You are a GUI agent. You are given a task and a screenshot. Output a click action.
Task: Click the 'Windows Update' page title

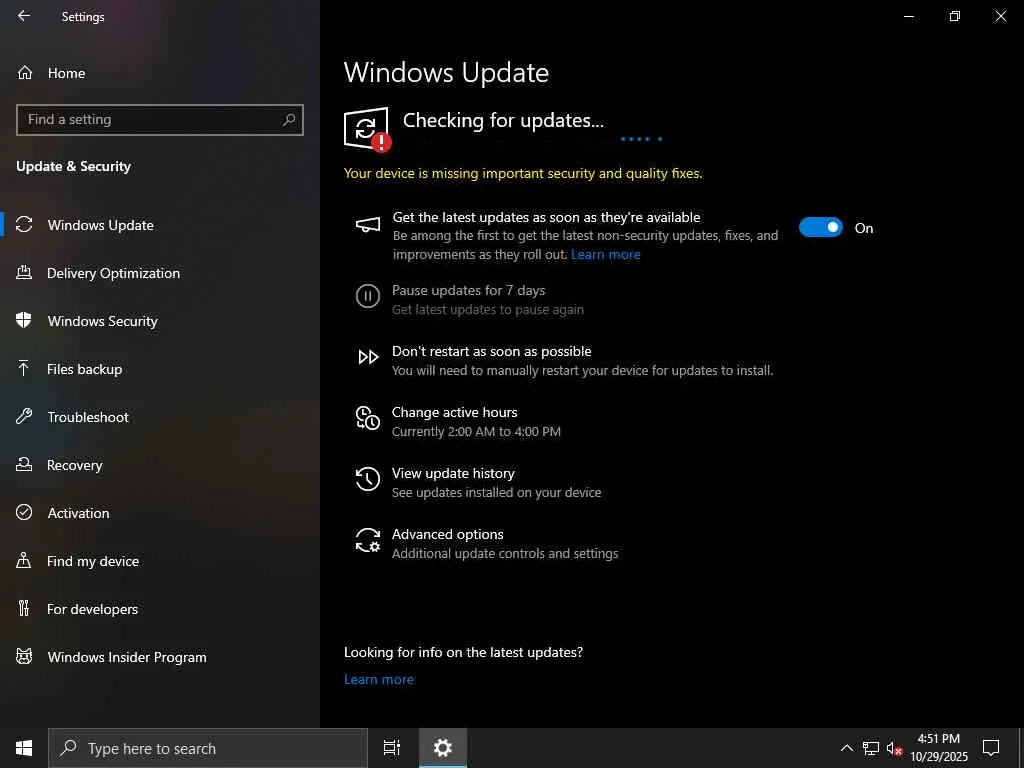[x=446, y=72]
